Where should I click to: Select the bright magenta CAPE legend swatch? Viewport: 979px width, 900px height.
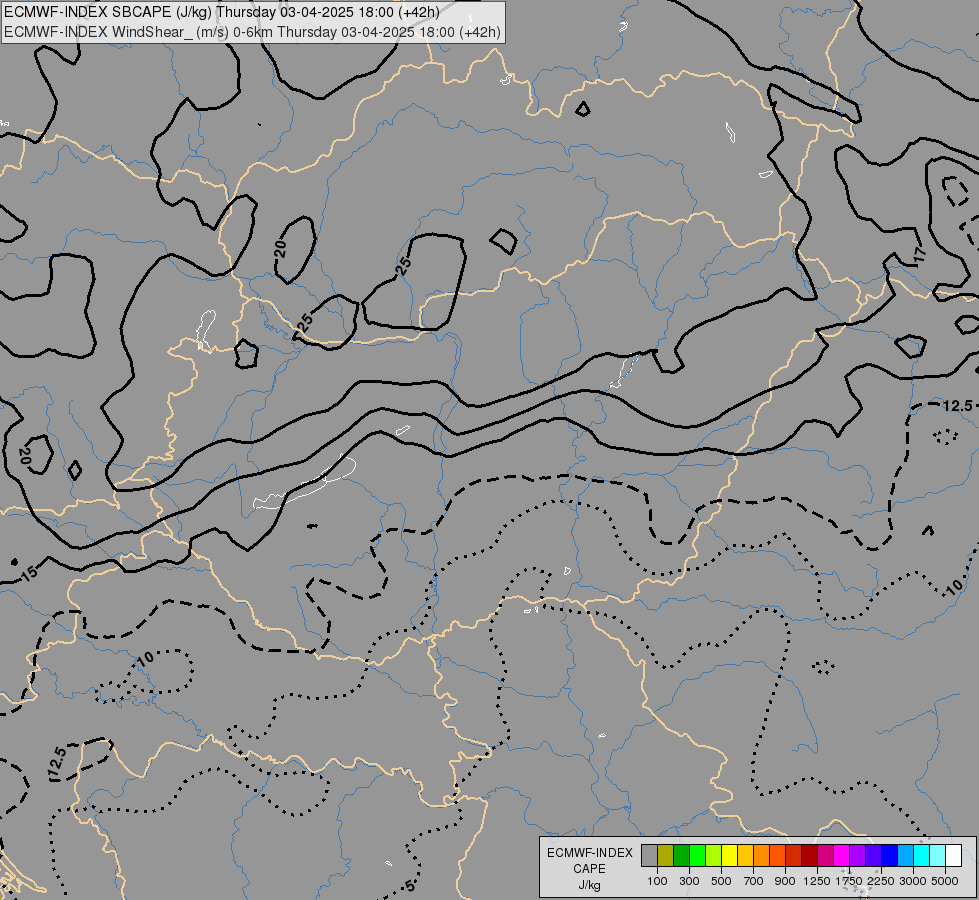coord(841,855)
